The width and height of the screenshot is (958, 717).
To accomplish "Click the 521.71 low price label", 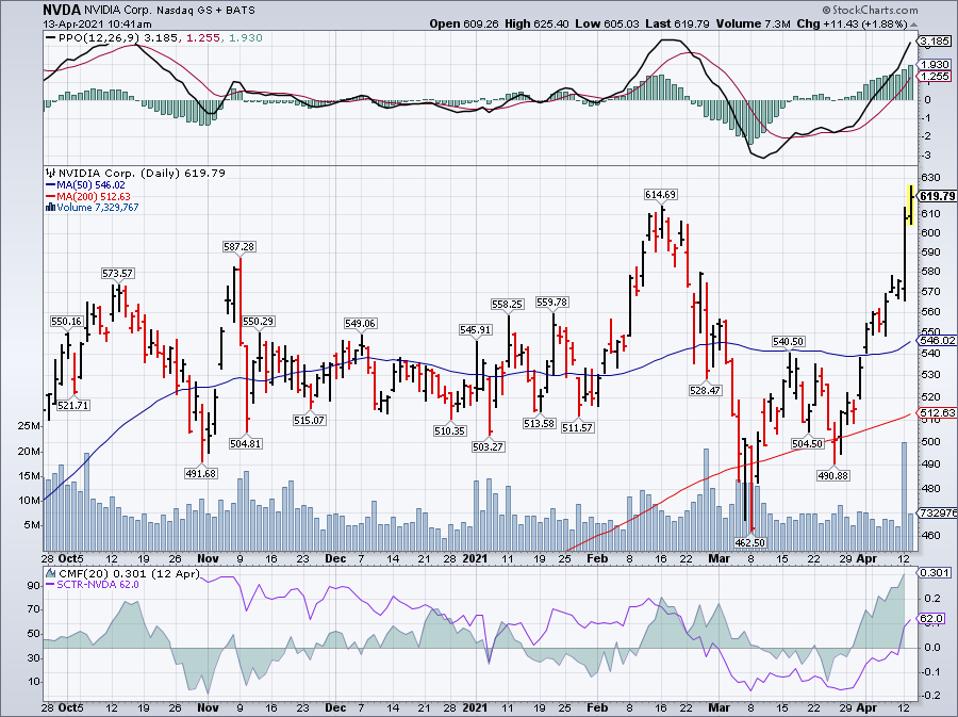I will 73,405.
